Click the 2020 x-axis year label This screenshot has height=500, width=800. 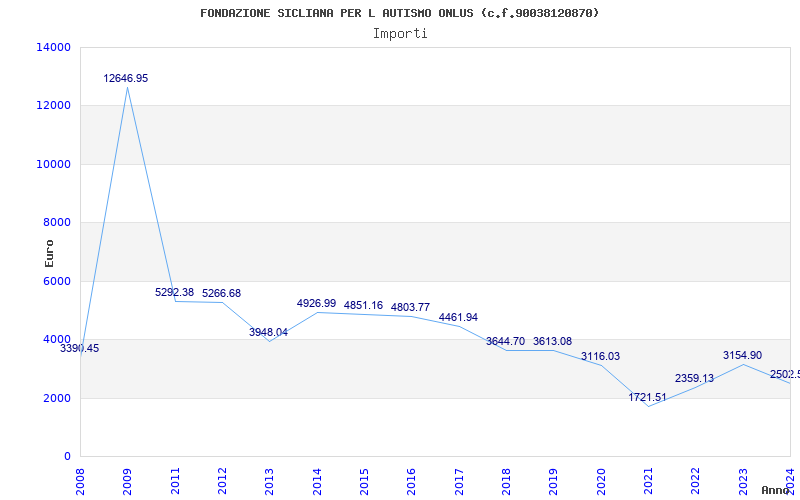coord(601,481)
